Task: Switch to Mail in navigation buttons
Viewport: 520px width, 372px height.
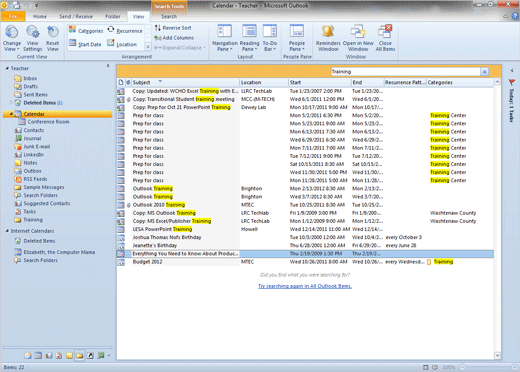Action: tap(28, 356)
